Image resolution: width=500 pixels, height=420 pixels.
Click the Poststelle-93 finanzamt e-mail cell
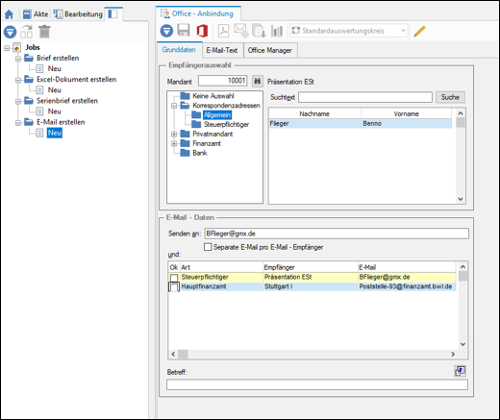coord(406,287)
